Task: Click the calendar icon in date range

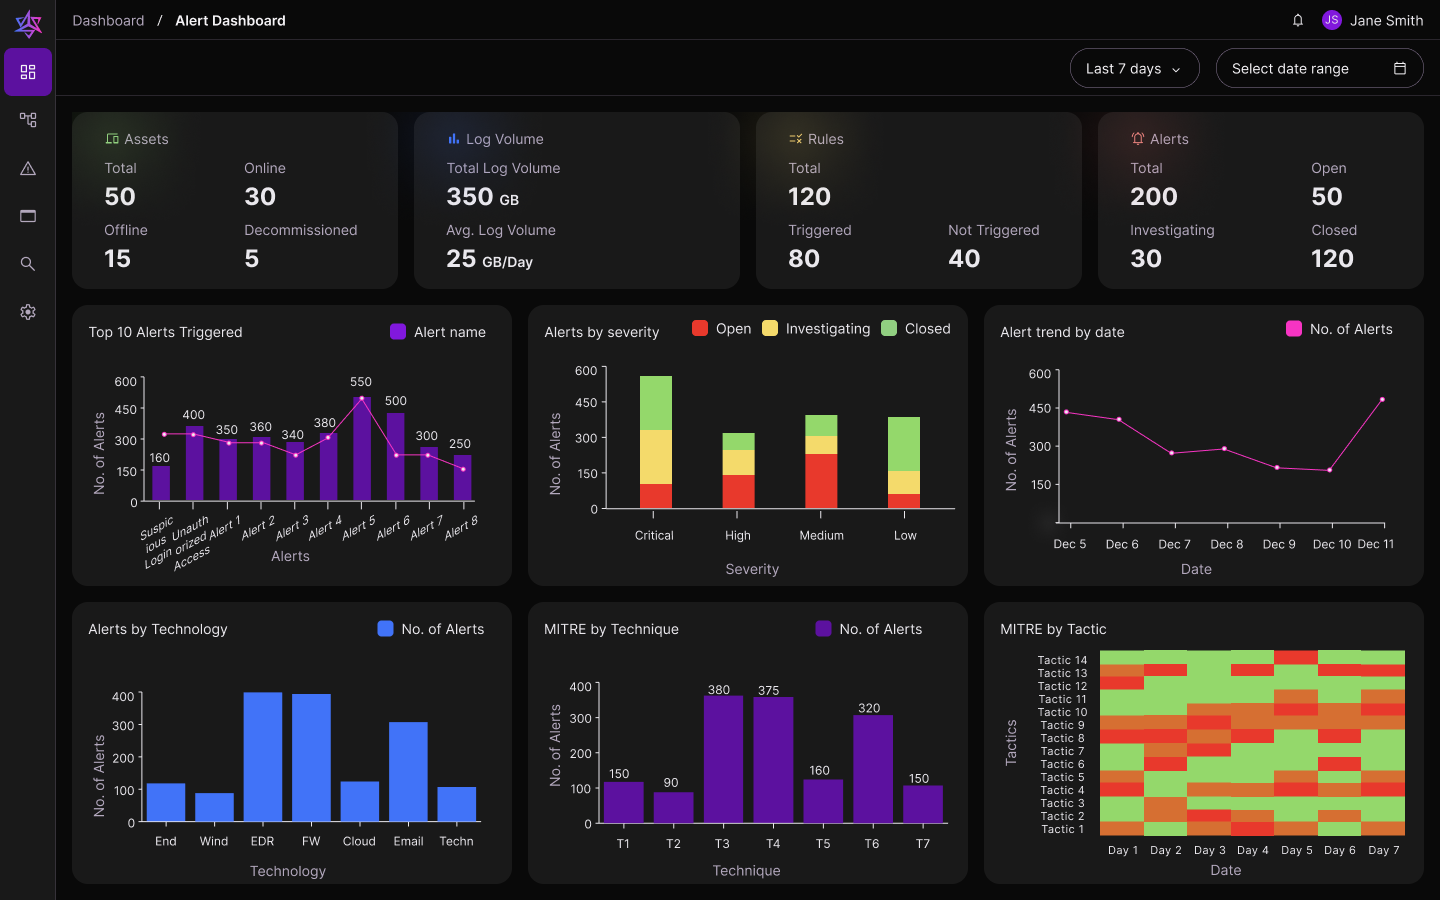Action: tap(1400, 68)
